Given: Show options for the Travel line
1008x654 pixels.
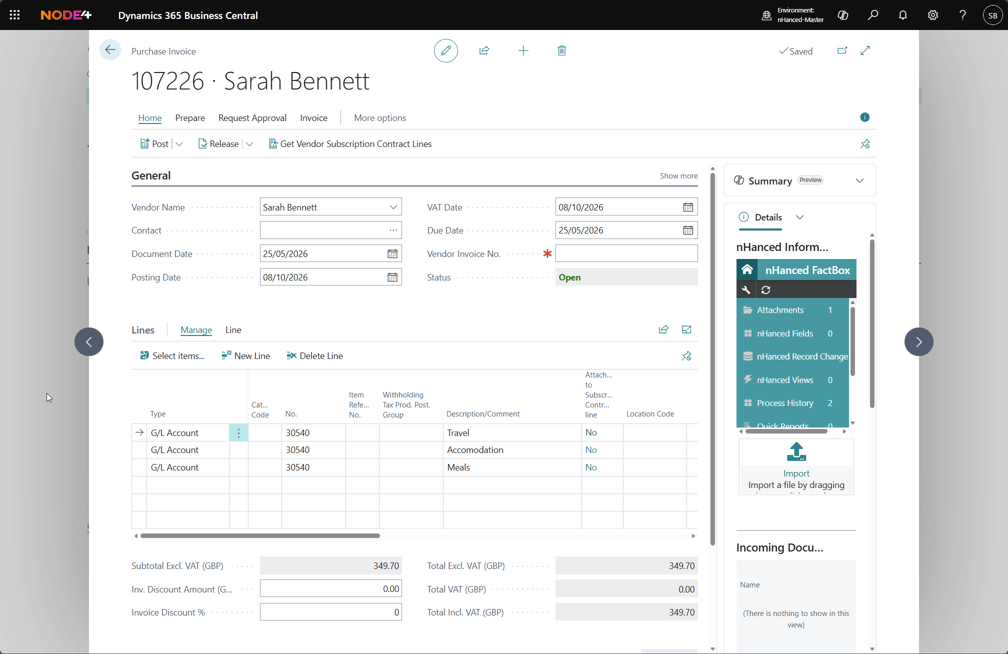Looking at the screenshot, I should 238,433.
